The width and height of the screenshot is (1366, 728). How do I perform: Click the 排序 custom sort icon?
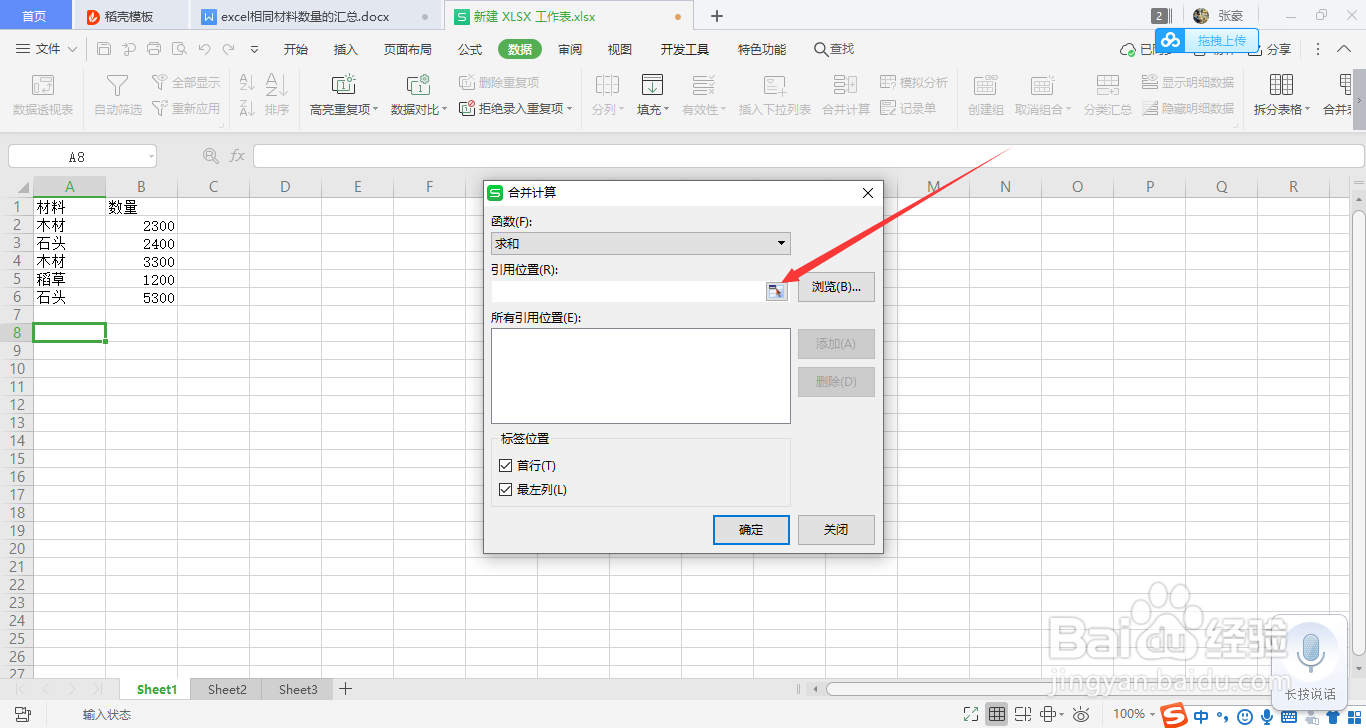coord(277,85)
